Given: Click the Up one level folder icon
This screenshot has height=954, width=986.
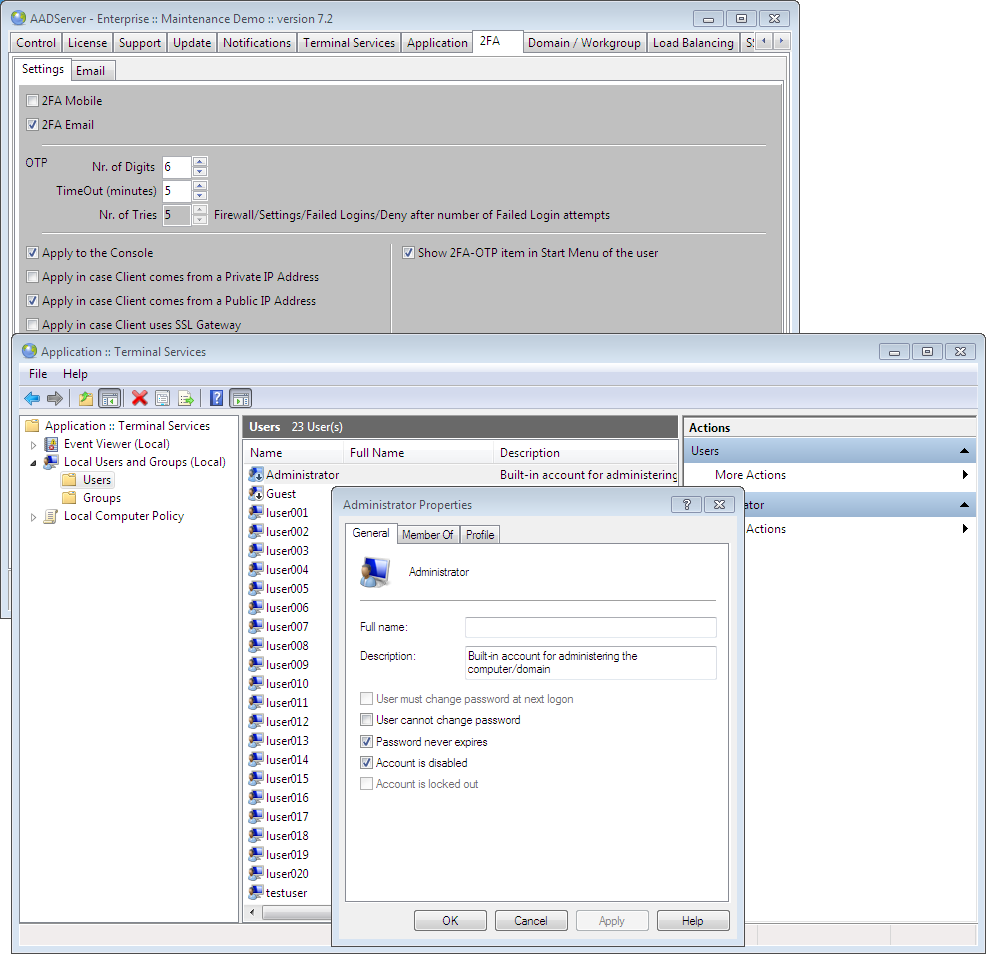Looking at the screenshot, I should [x=86, y=398].
